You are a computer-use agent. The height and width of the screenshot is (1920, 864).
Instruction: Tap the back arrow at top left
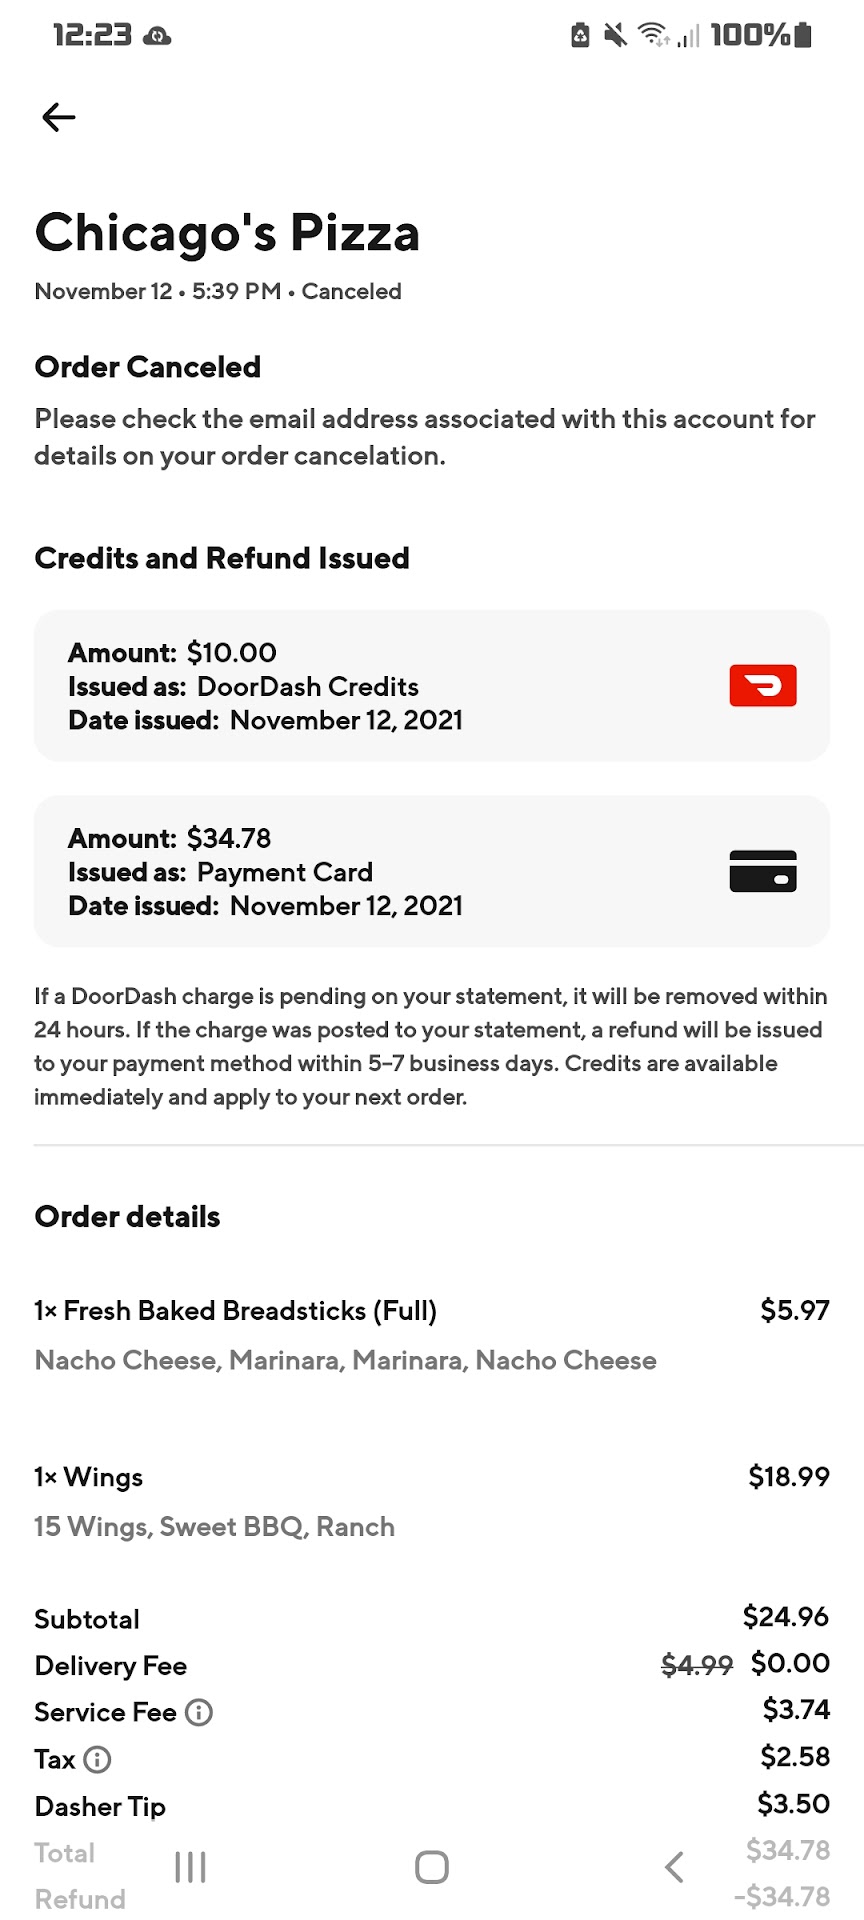[59, 118]
